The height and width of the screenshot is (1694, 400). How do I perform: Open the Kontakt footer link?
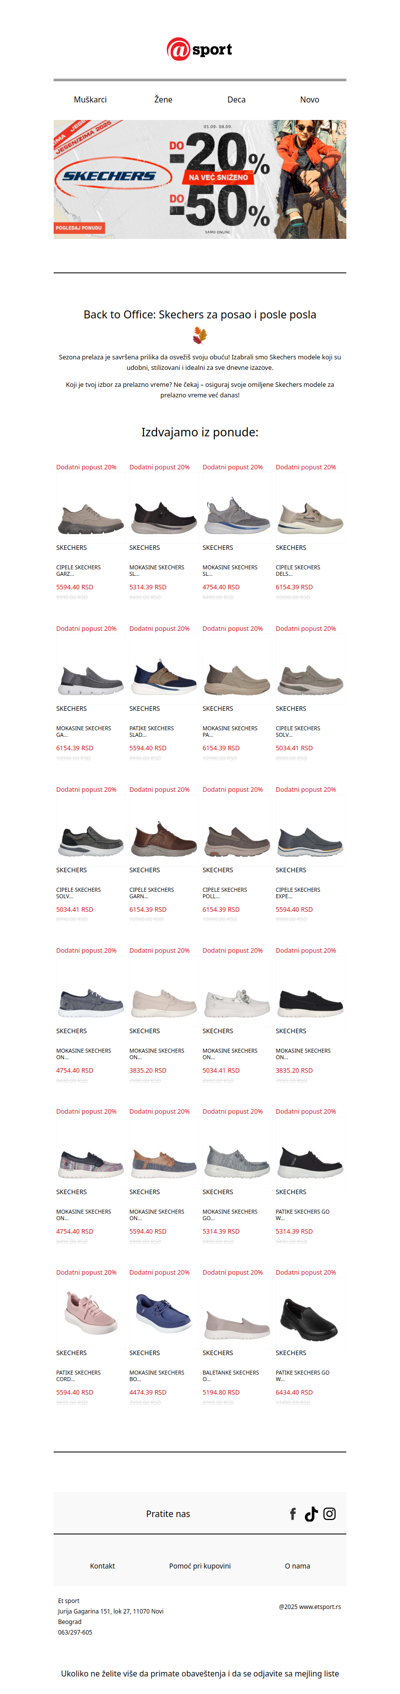click(102, 1566)
